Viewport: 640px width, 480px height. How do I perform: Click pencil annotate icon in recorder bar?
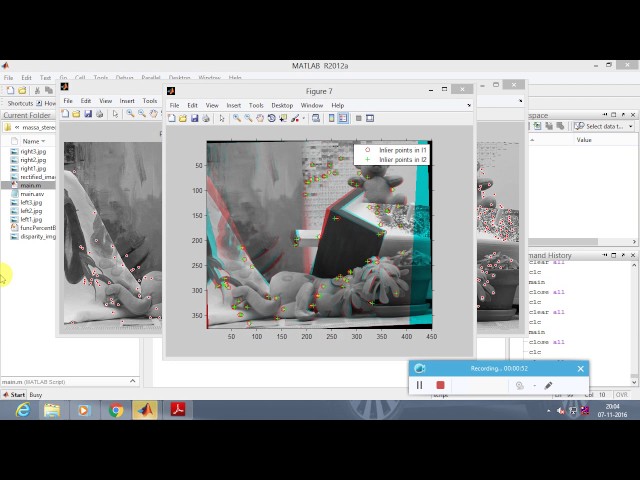pyautogui.click(x=548, y=385)
